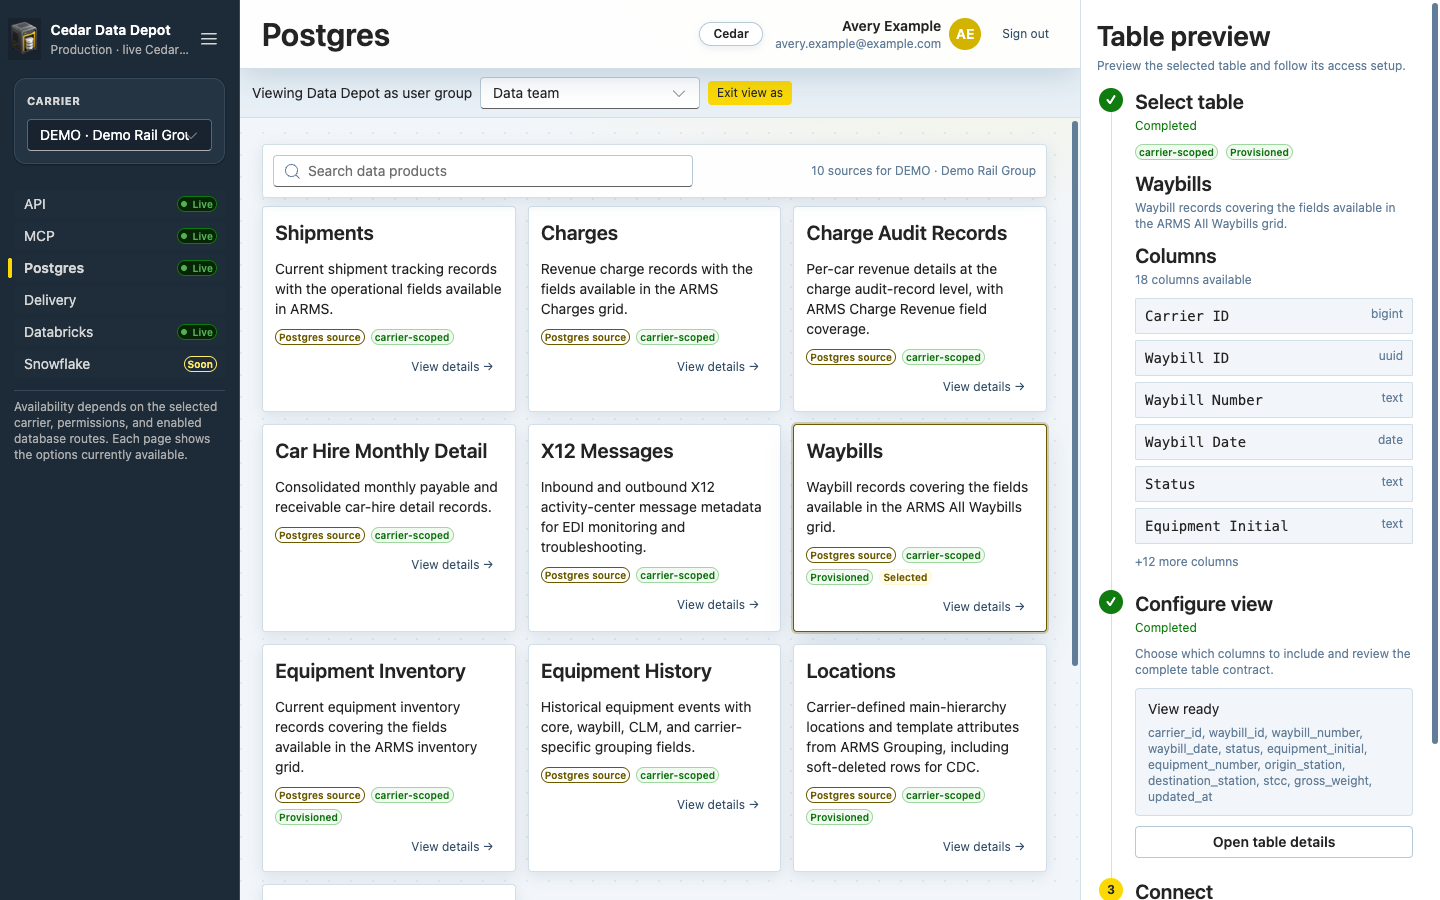Click the Soon badge next to Snowflake
This screenshot has height=900, width=1440.
200,364
